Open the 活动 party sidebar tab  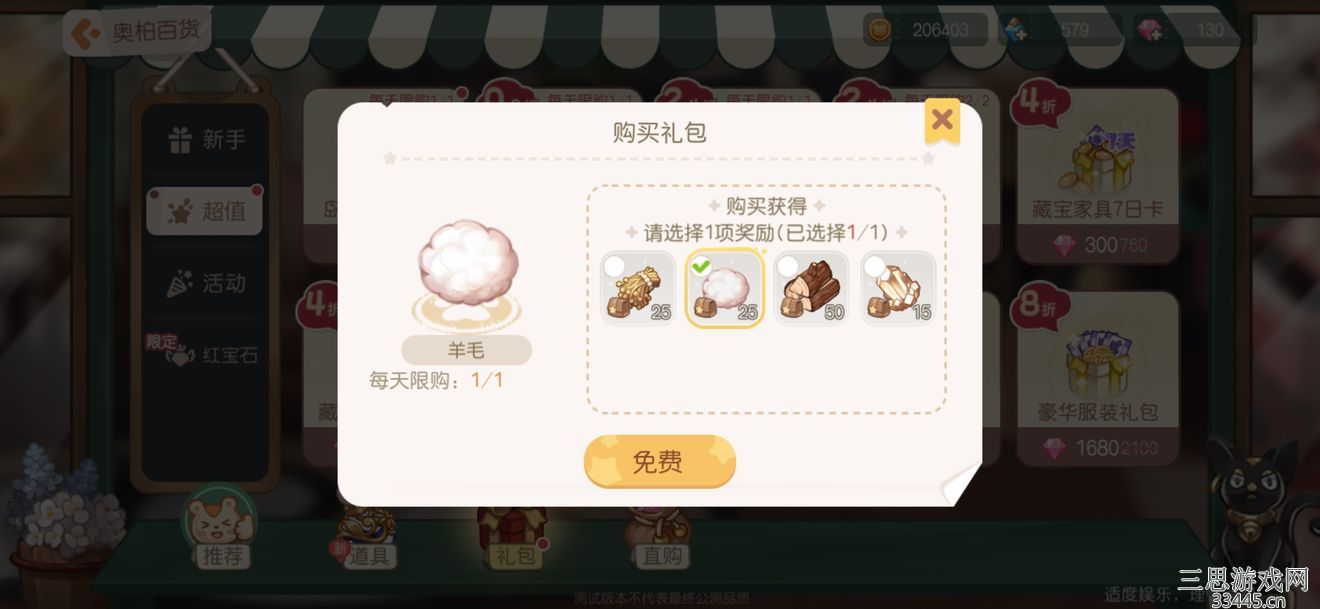(206, 283)
